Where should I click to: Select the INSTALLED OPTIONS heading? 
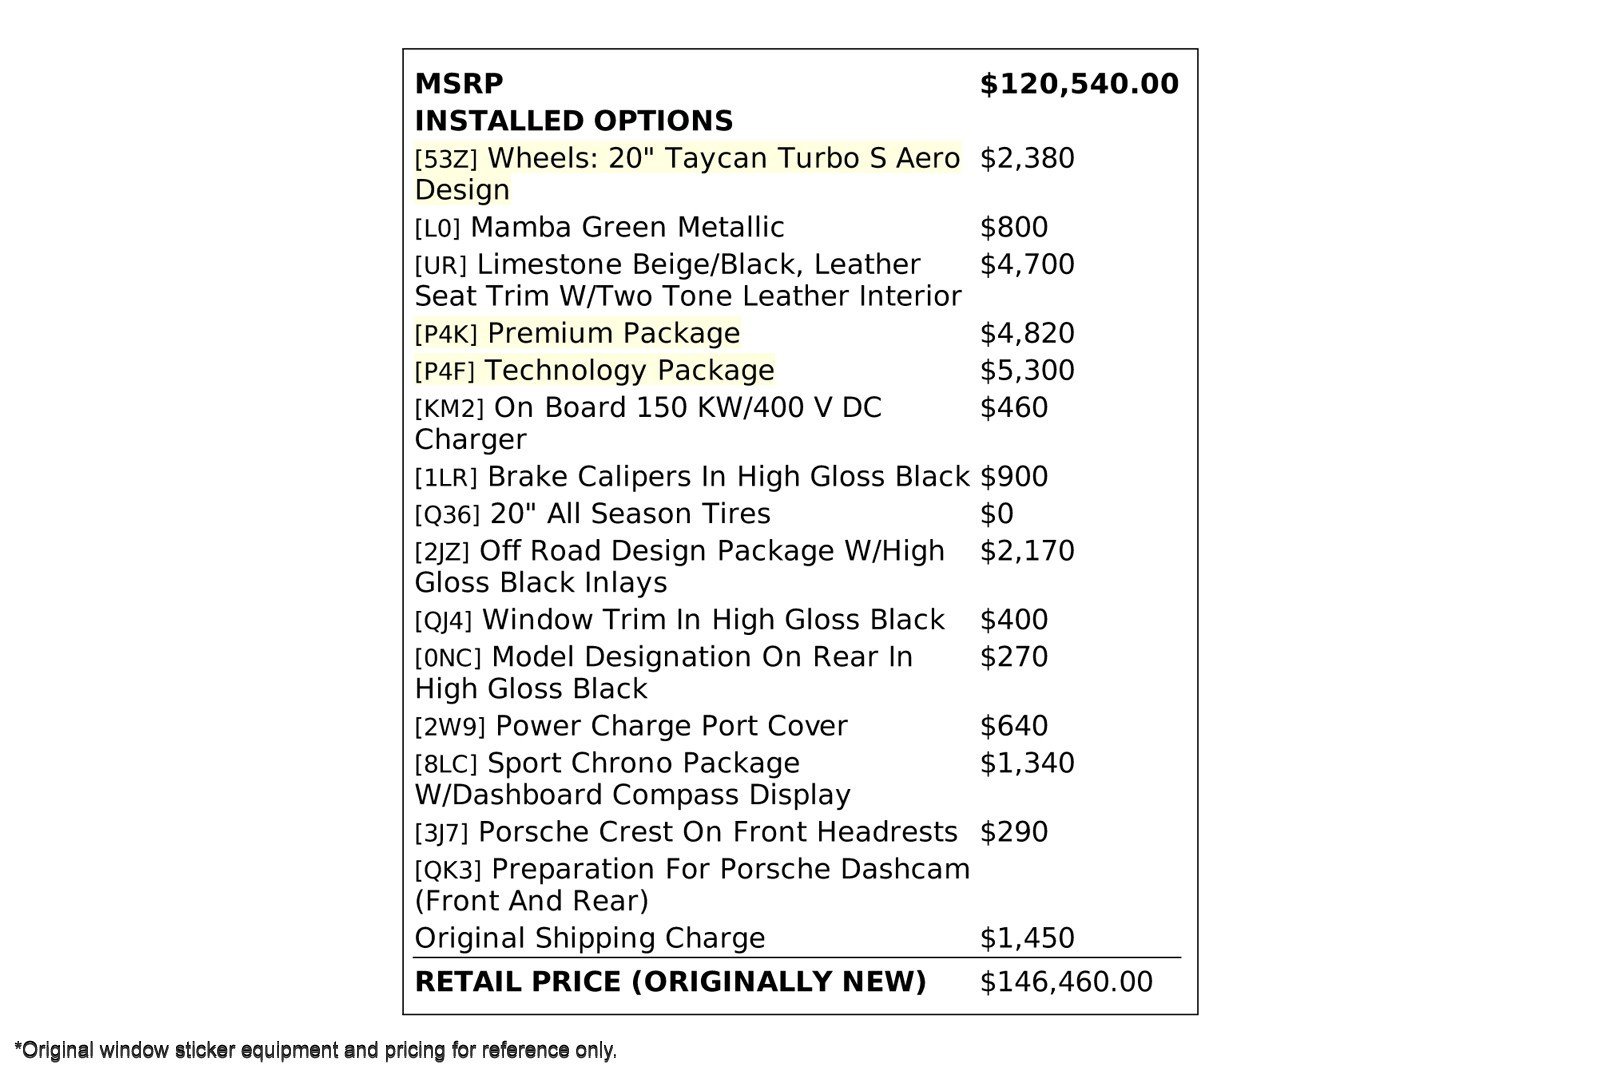coord(574,121)
